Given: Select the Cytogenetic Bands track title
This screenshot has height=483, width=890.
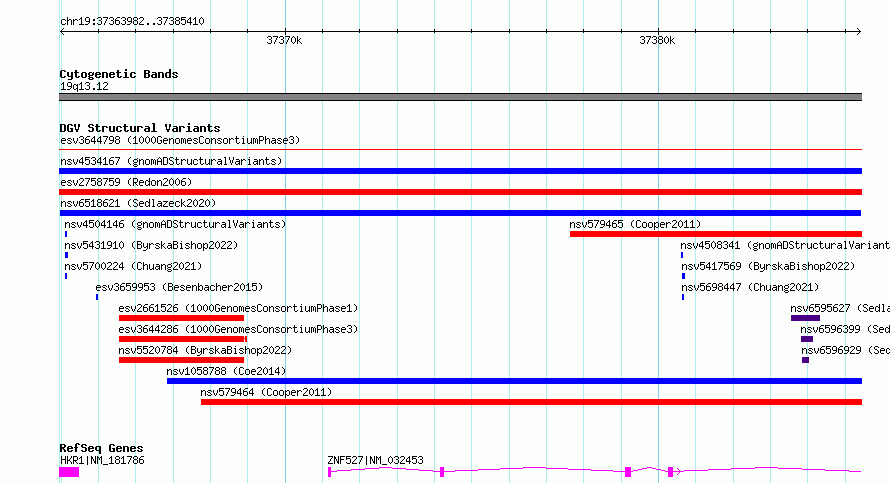Looking at the screenshot, I should [119, 74].
